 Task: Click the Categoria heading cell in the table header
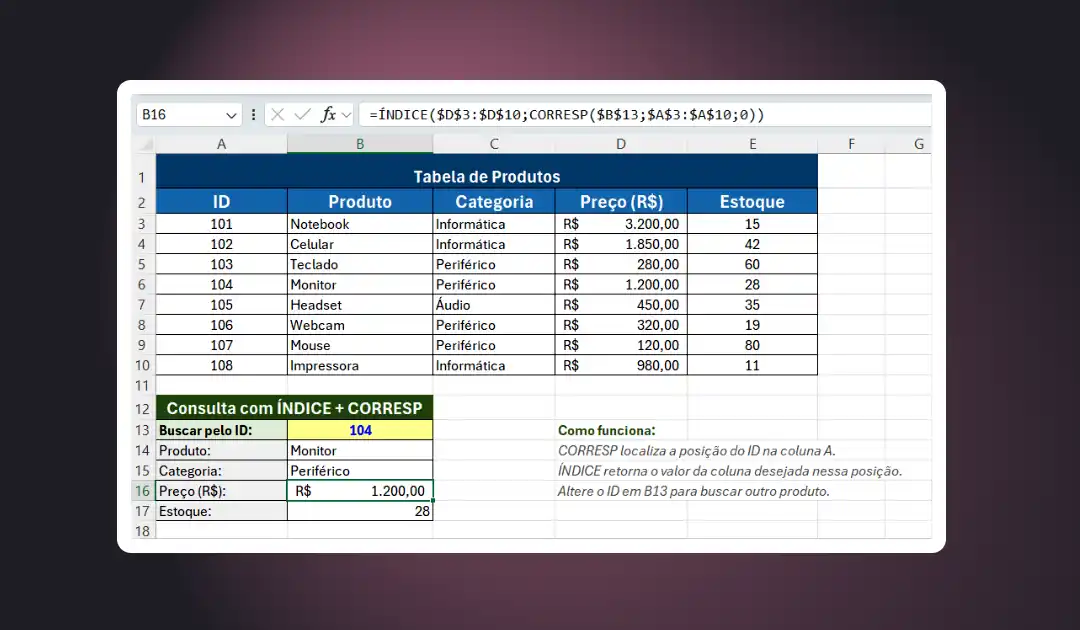[494, 202]
